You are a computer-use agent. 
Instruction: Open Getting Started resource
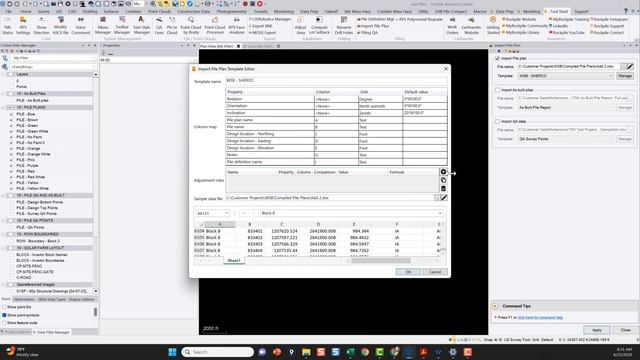click(x=493, y=25)
